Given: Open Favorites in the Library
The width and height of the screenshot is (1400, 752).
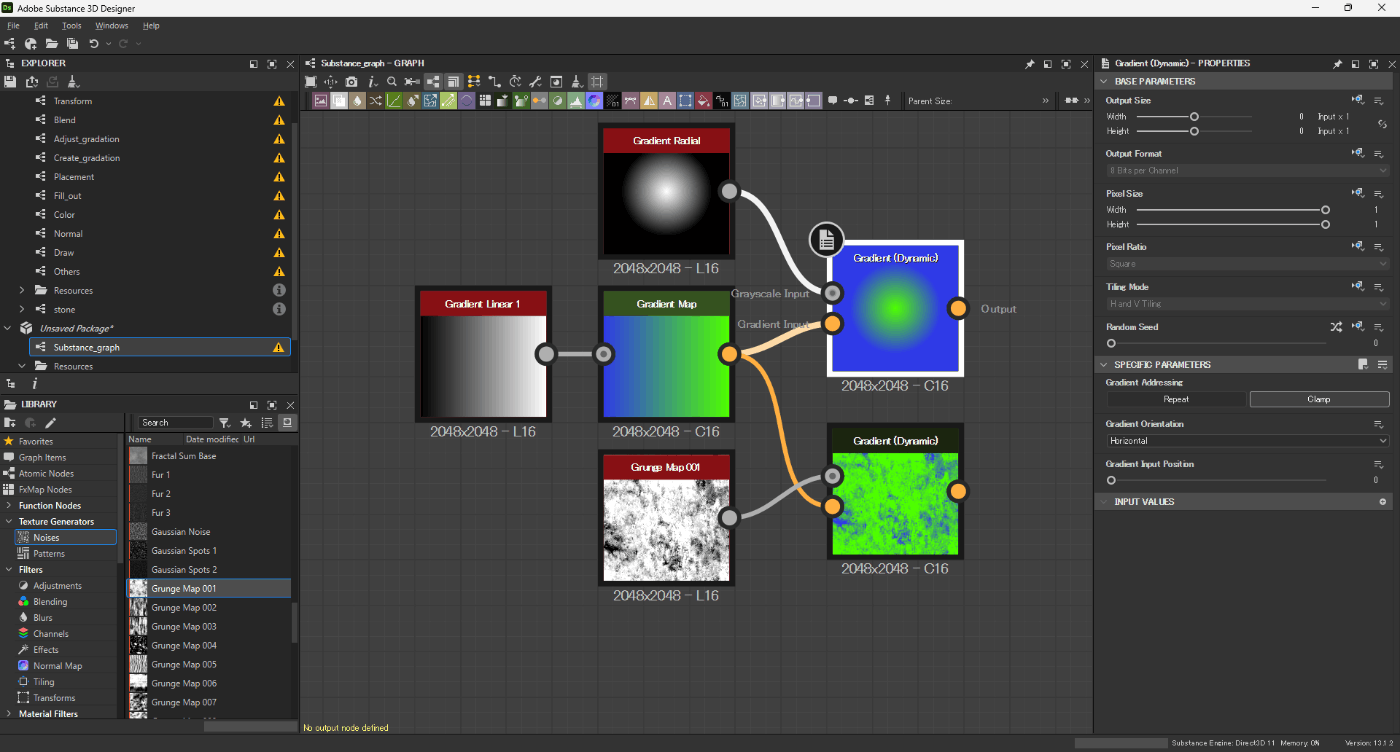Looking at the screenshot, I should pos(60,441).
